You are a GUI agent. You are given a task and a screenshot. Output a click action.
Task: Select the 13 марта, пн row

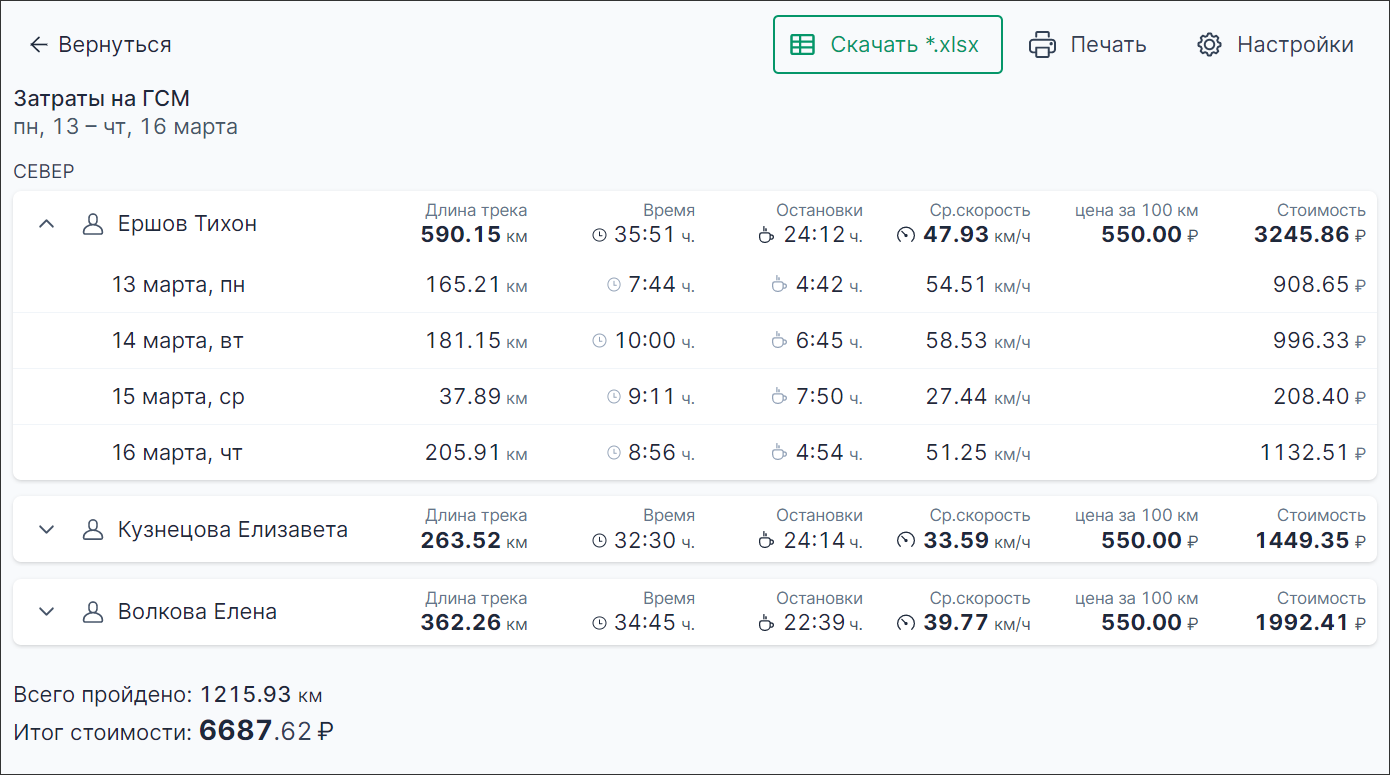pyautogui.click(x=178, y=285)
